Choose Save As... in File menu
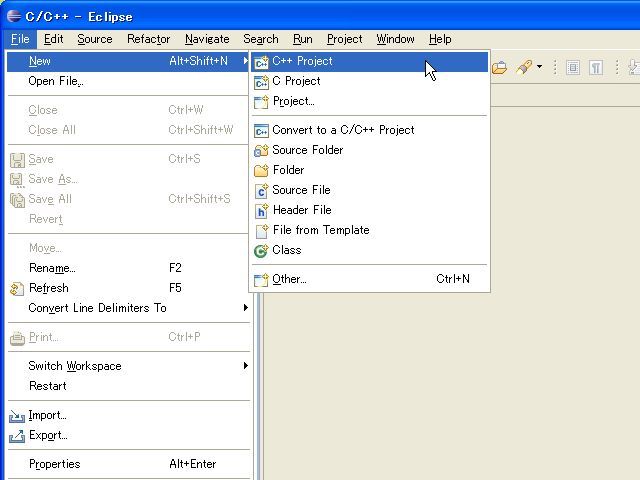Image resolution: width=640 pixels, height=480 pixels. coord(129,179)
